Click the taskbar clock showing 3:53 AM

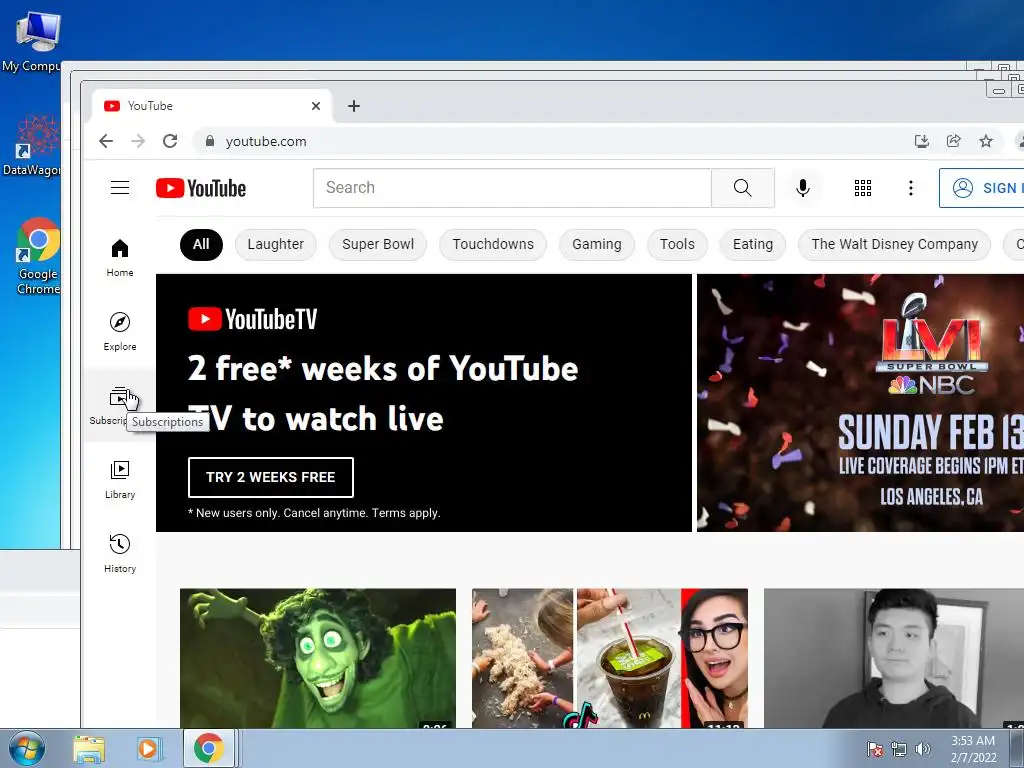coord(973,749)
